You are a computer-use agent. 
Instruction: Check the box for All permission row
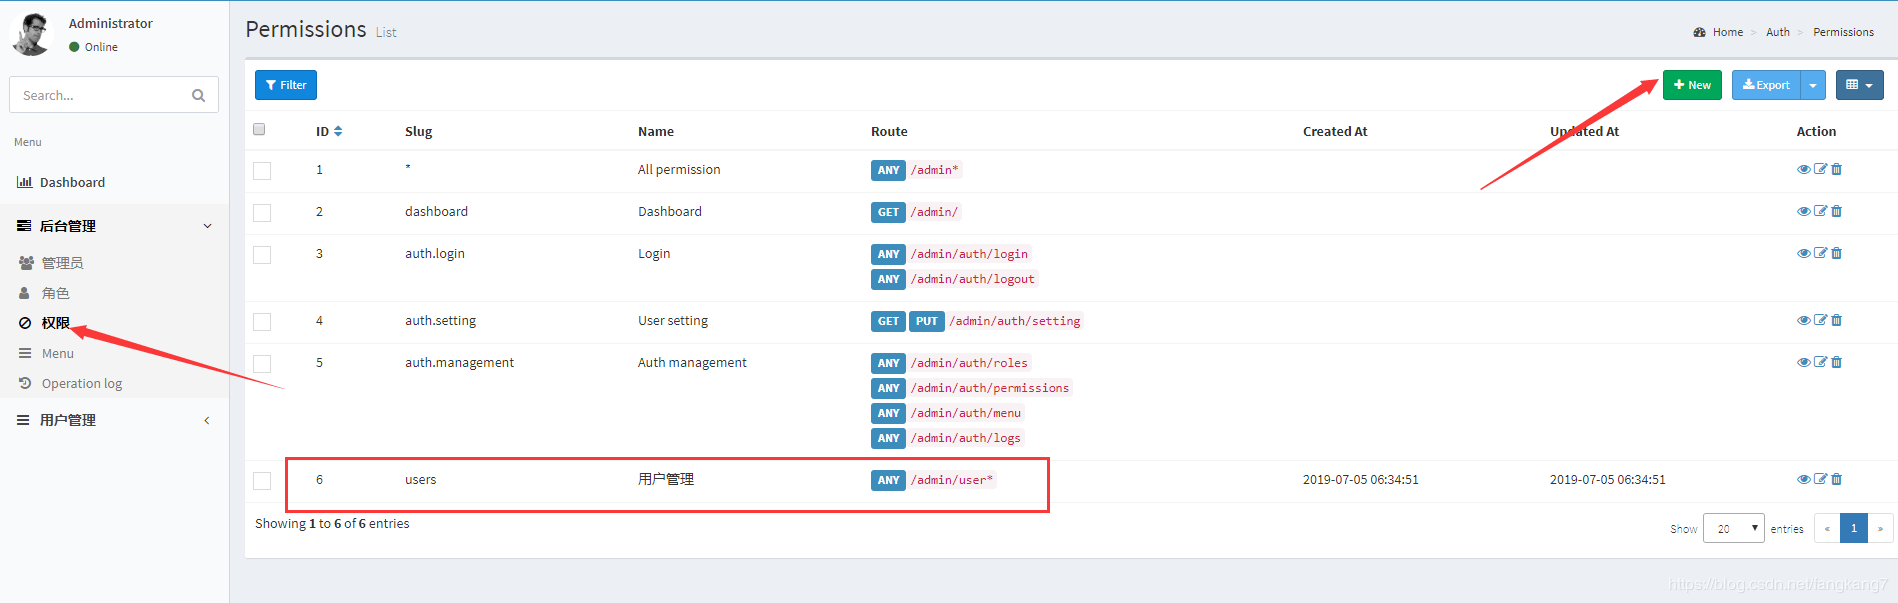coord(262,171)
